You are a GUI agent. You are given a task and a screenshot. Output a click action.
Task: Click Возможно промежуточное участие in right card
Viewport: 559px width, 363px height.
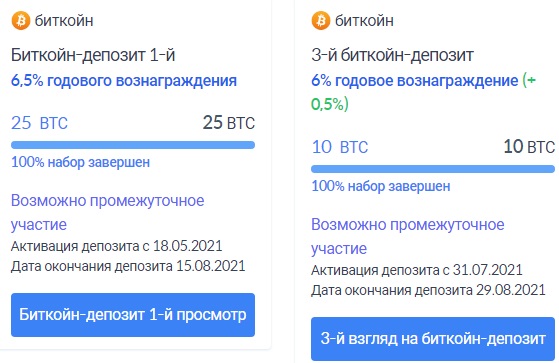[407, 236]
